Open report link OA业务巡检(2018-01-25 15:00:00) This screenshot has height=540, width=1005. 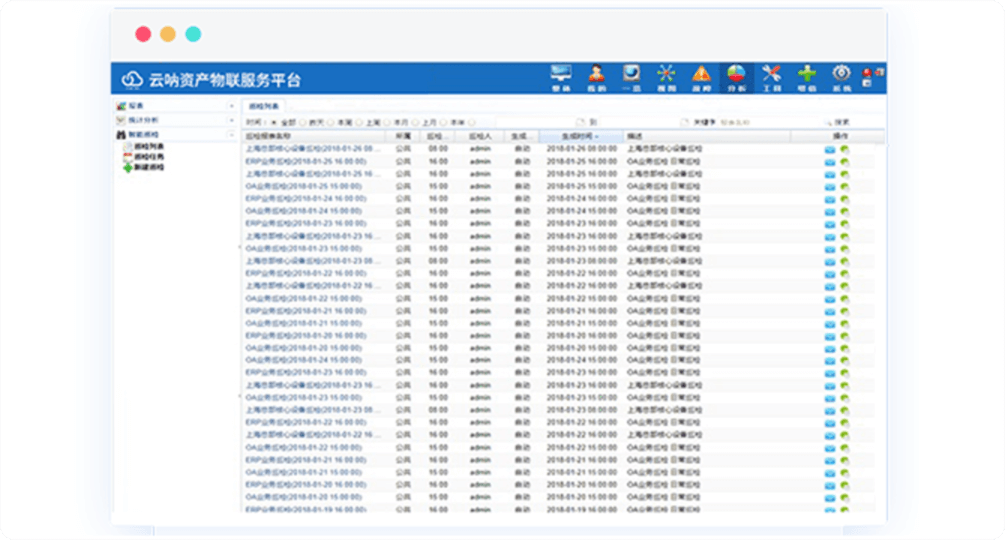[303, 186]
